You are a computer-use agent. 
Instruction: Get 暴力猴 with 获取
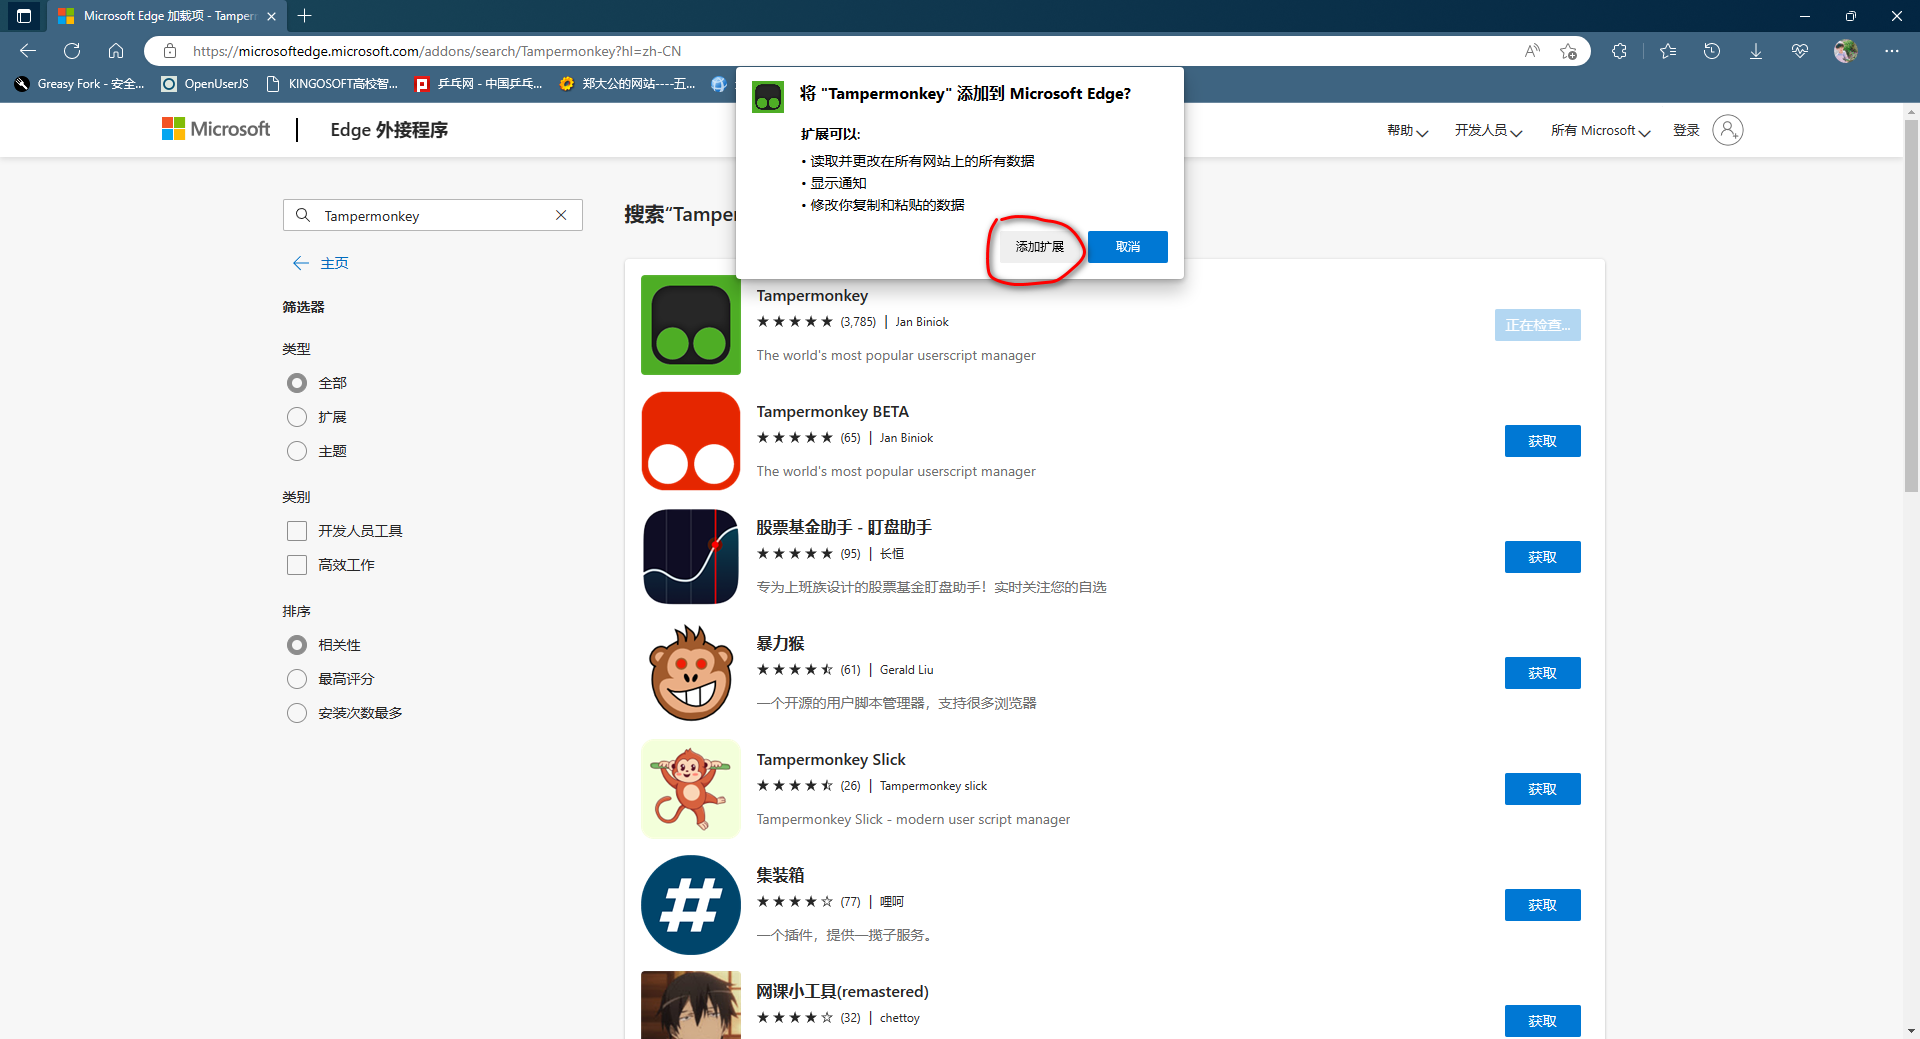[x=1543, y=673]
